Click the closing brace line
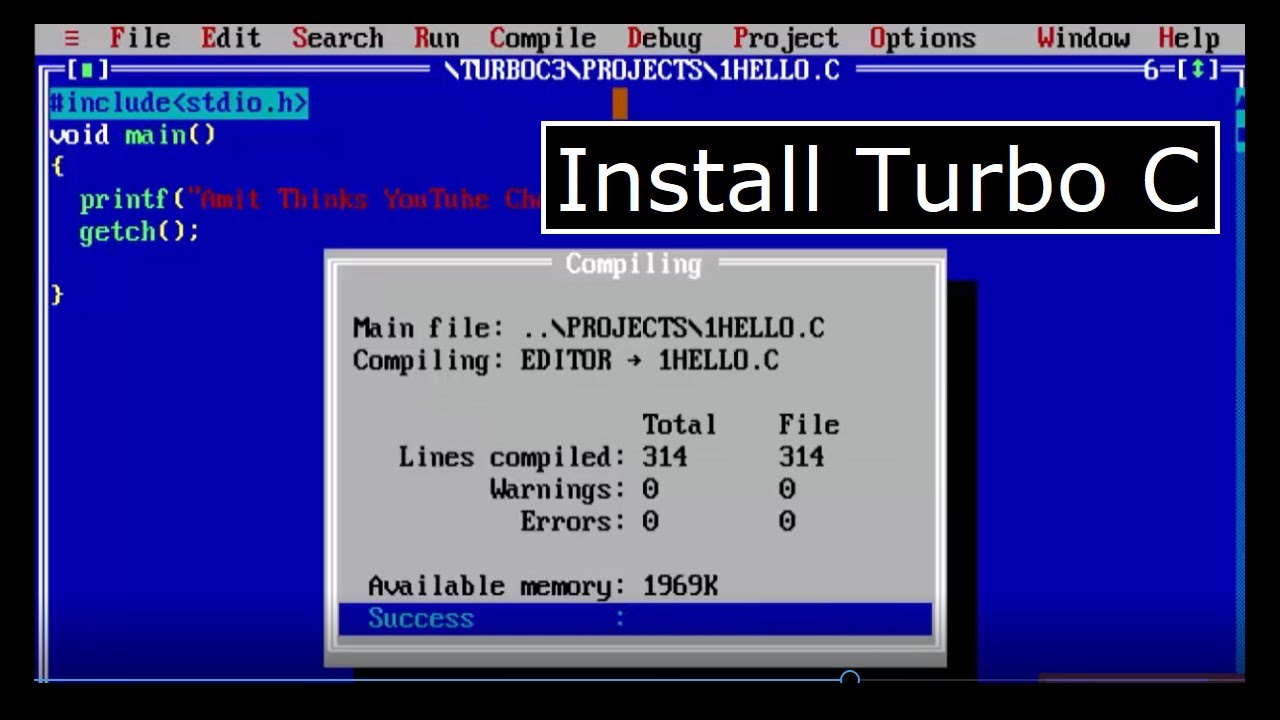Screen dimensions: 1280x720 57,295
